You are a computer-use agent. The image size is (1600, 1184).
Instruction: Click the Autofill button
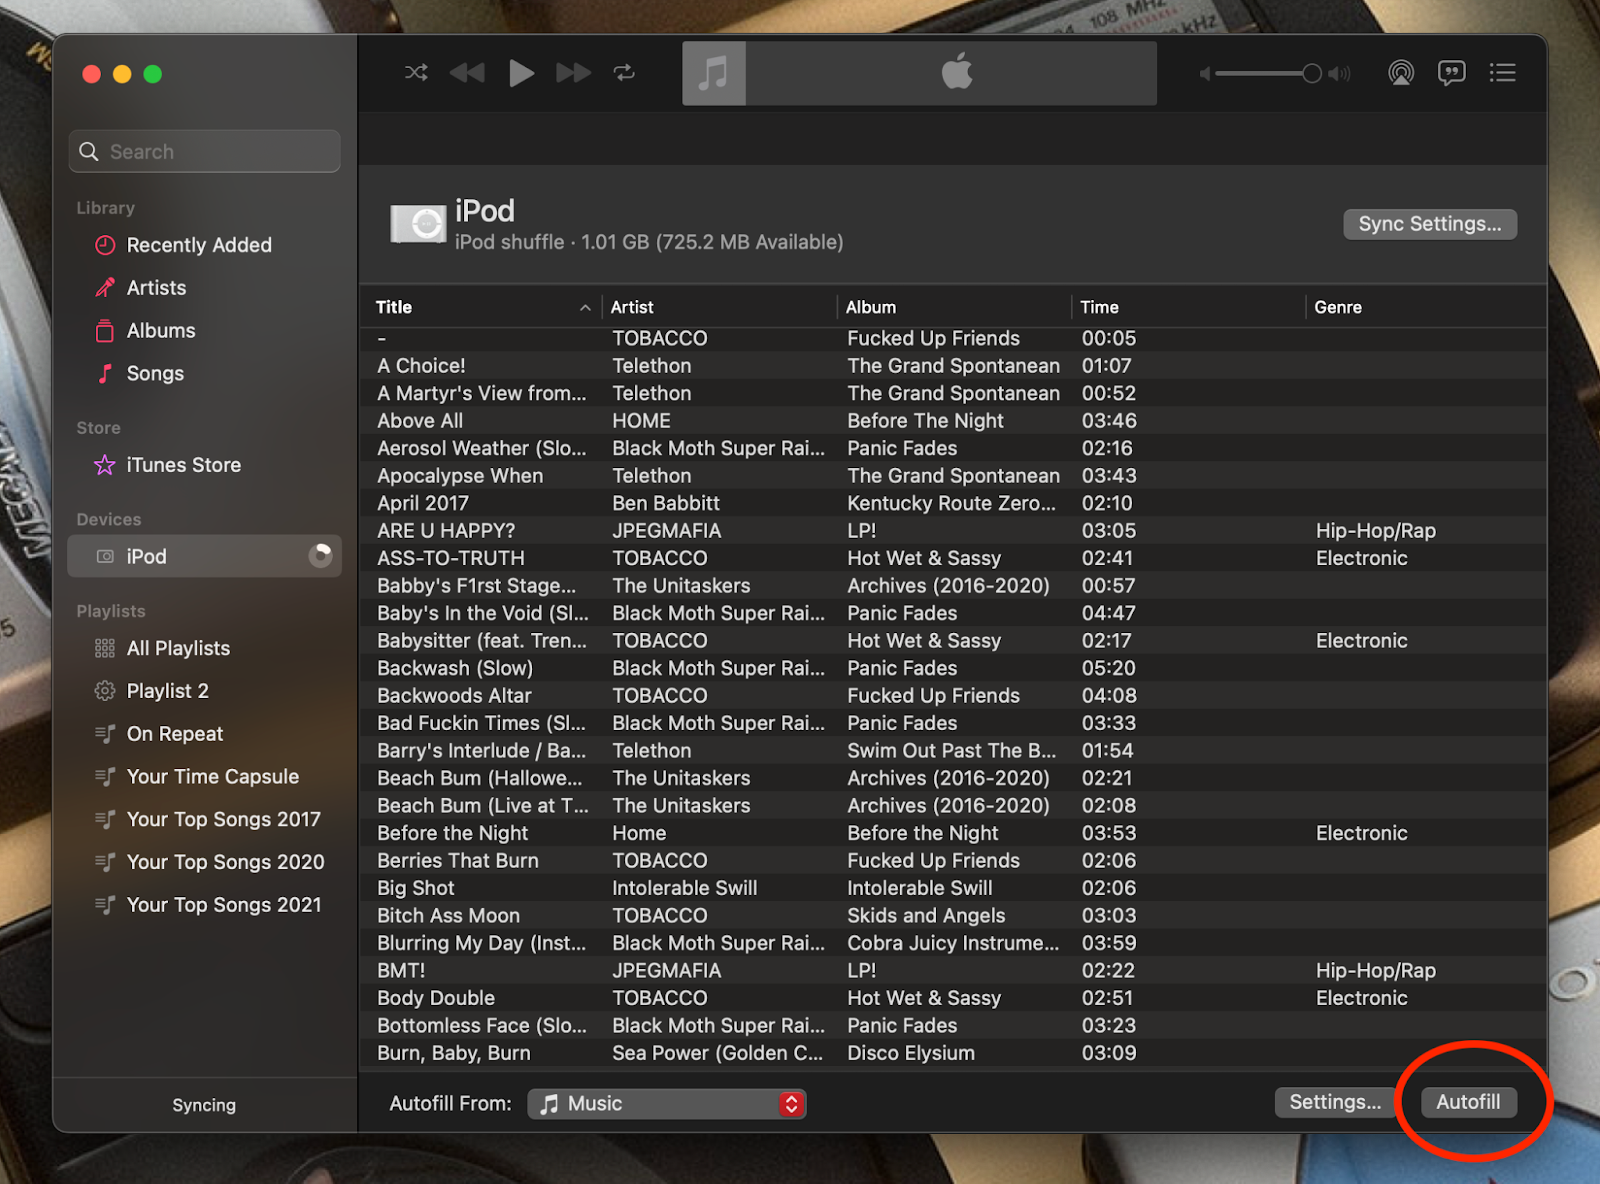coord(1467,1102)
